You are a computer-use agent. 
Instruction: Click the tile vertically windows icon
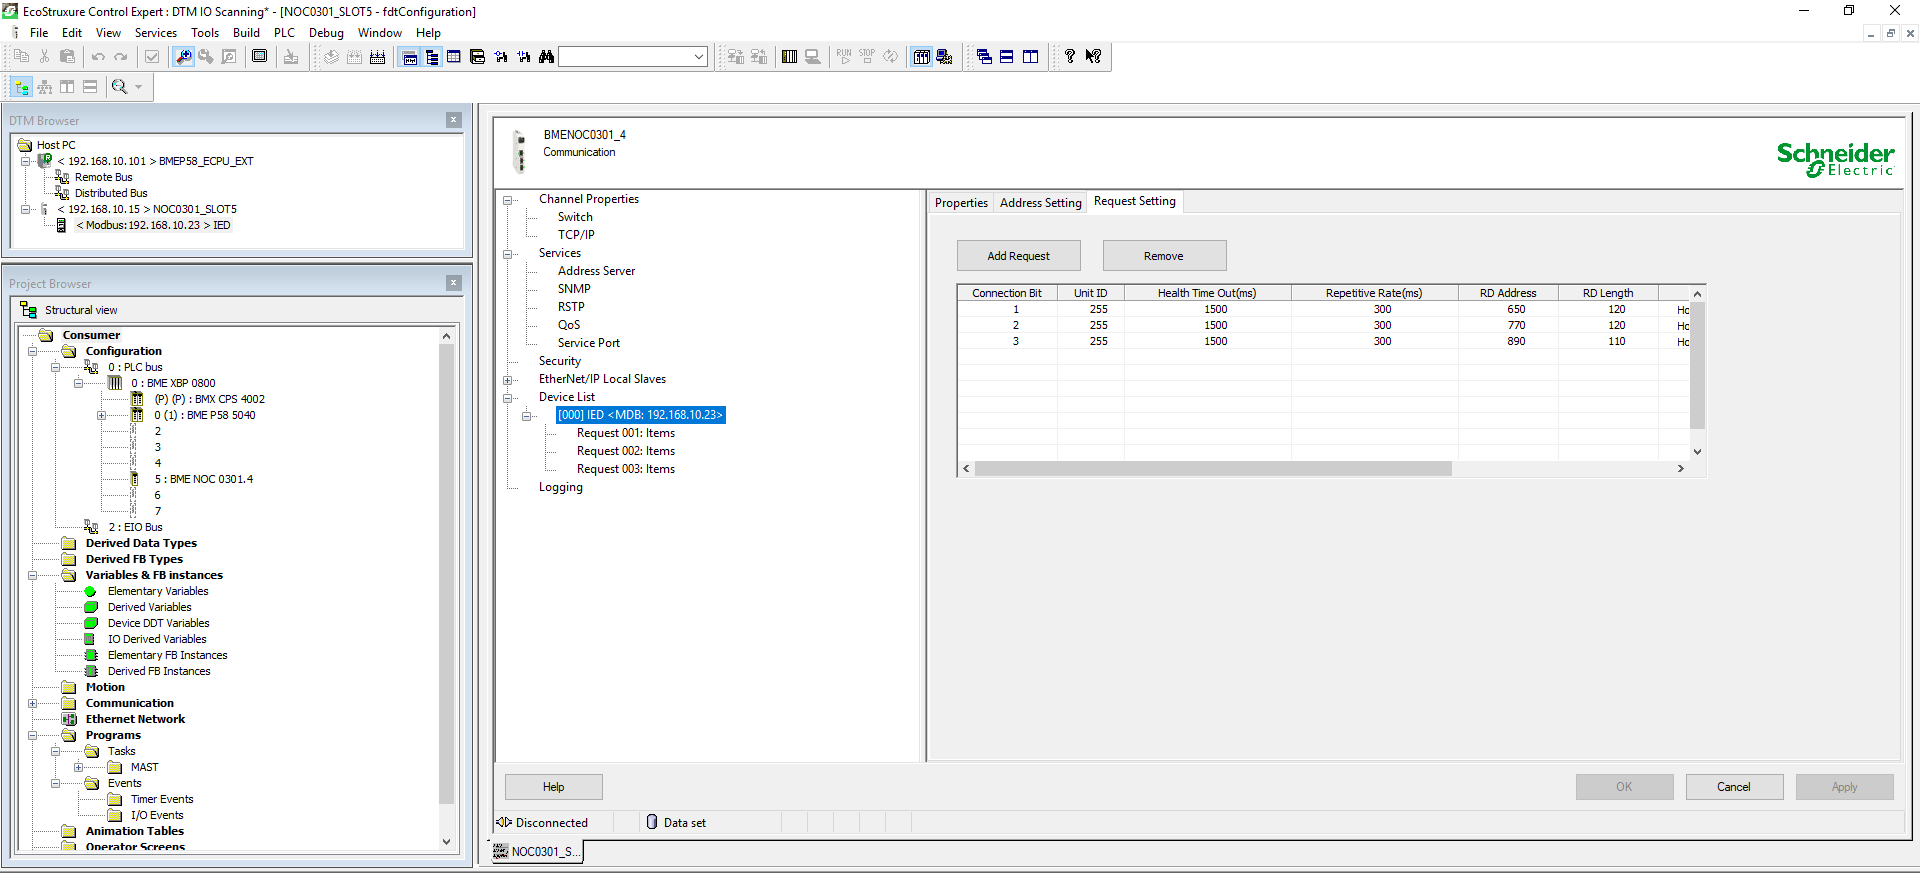tap(1030, 57)
